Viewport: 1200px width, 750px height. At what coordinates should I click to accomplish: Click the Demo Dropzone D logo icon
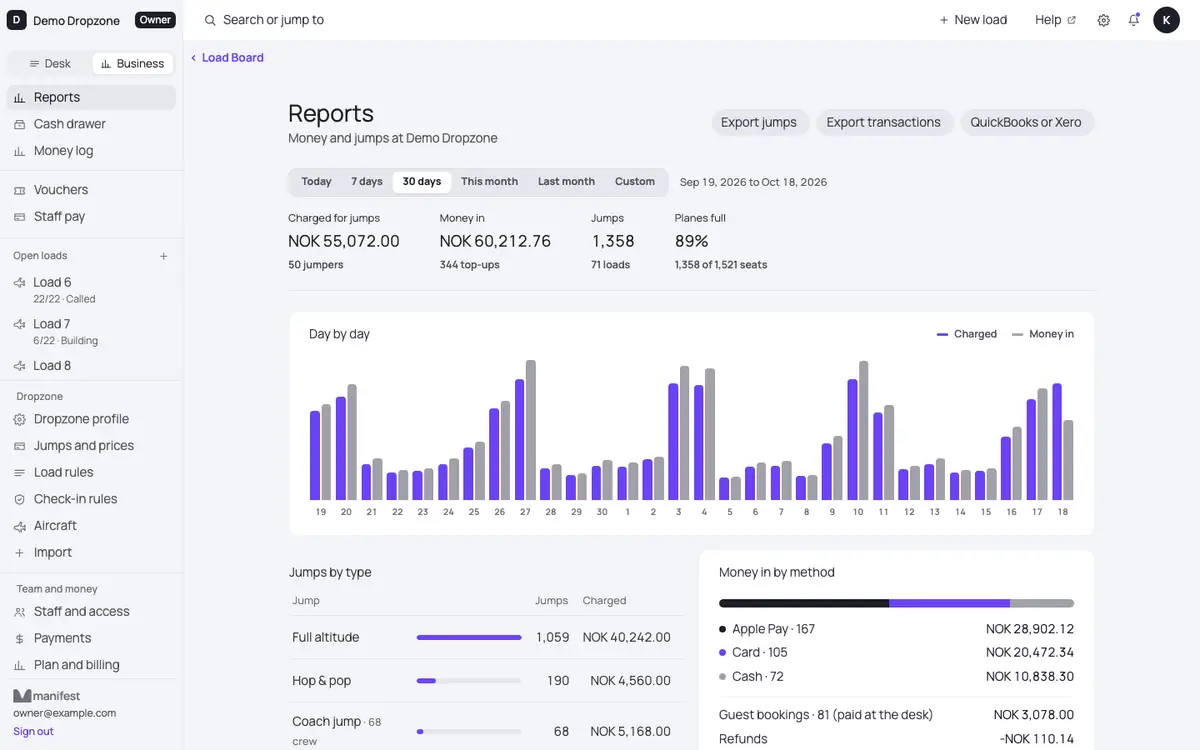(17, 20)
